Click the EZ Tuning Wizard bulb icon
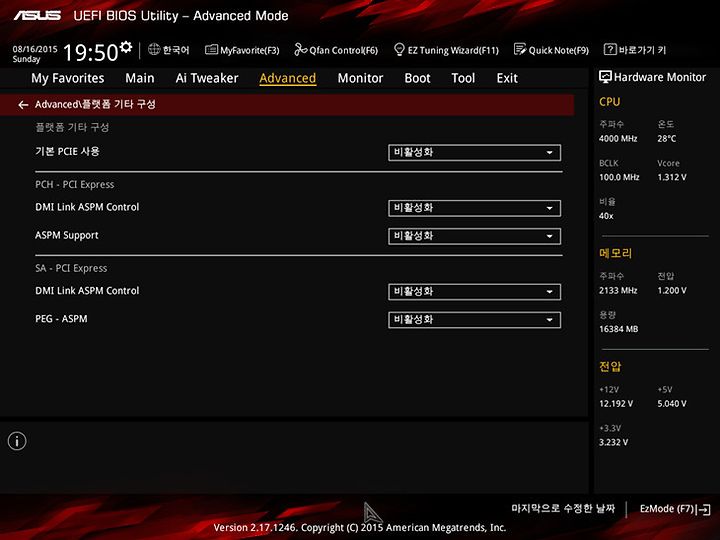This screenshot has height=540, width=720. tap(399, 49)
